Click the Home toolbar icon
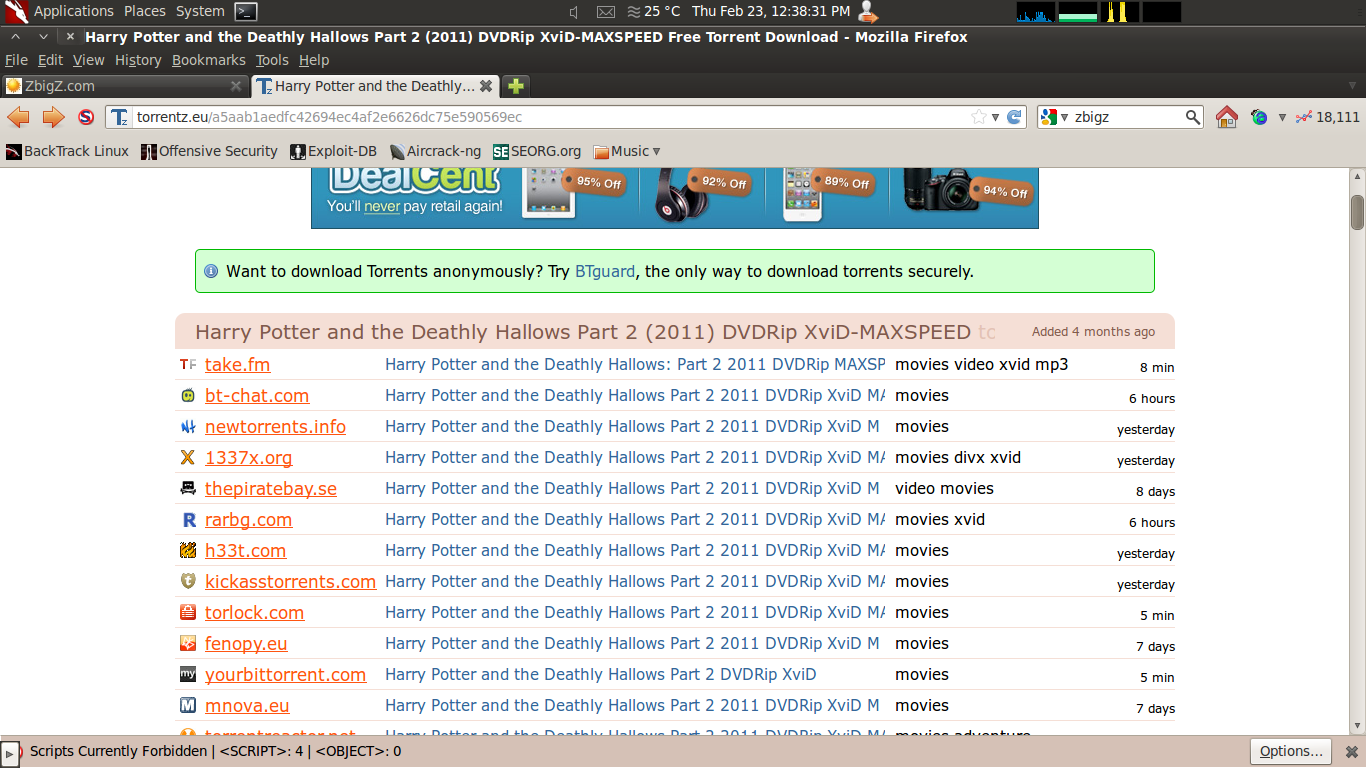 pyautogui.click(x=1227, y=117)
